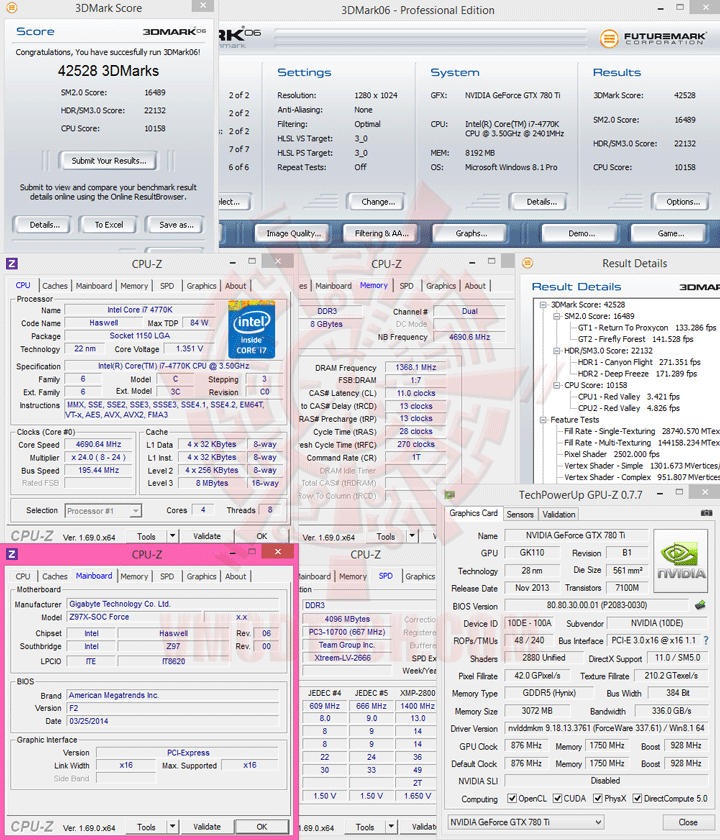Click the Tools button in the CPU-Z CPU window

(x=146, y=536)
